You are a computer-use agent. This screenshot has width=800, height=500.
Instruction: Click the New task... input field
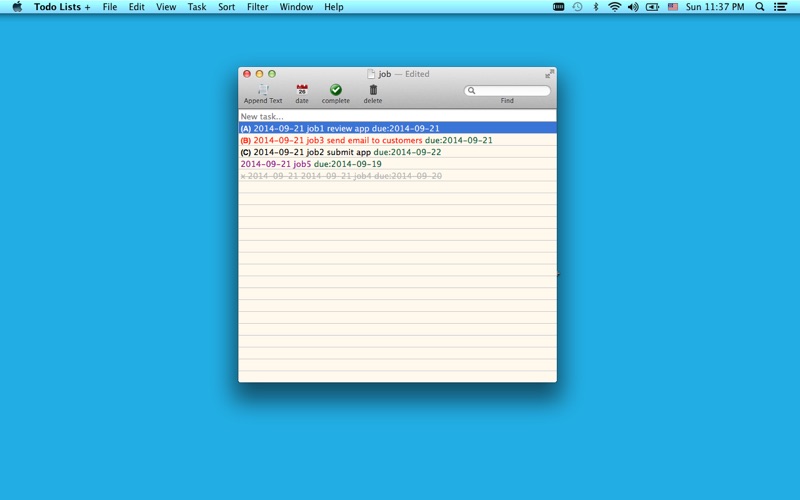pyautogui.click(x=397, y=116)
